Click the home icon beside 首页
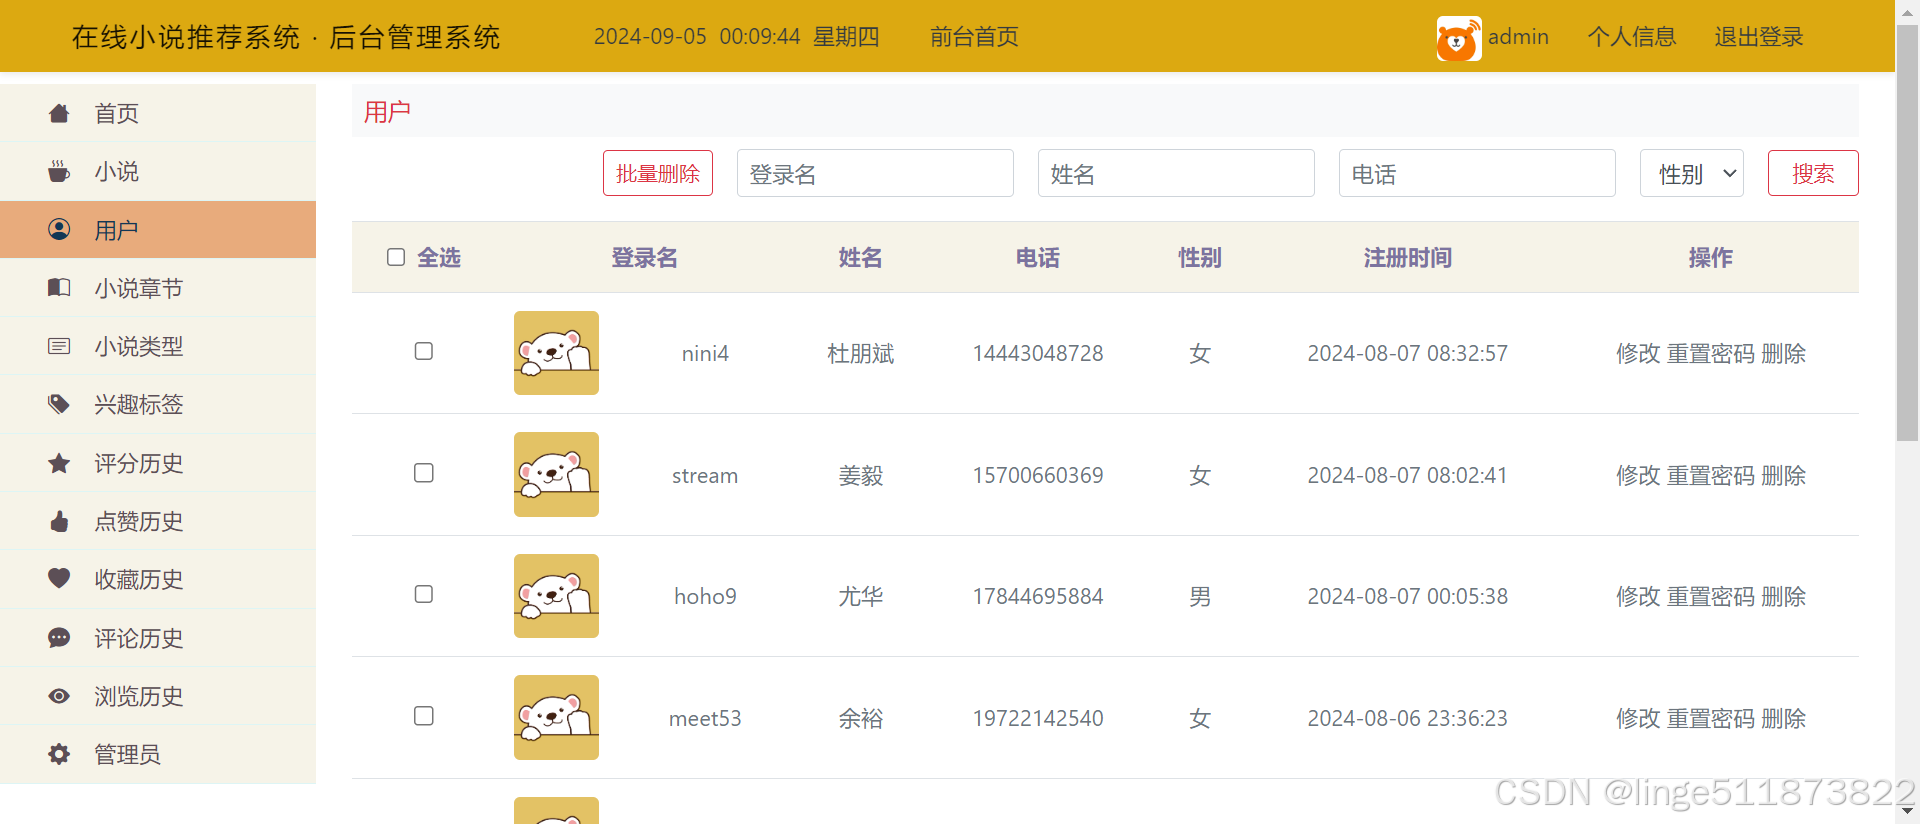Image resolution: width=1920 pixels, height=824 pixels. pyautogui.click(x=59, y=113)
